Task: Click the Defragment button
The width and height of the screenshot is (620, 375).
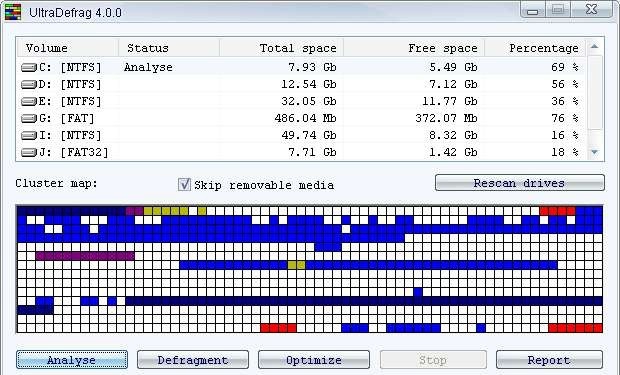Action: point(193,360)
